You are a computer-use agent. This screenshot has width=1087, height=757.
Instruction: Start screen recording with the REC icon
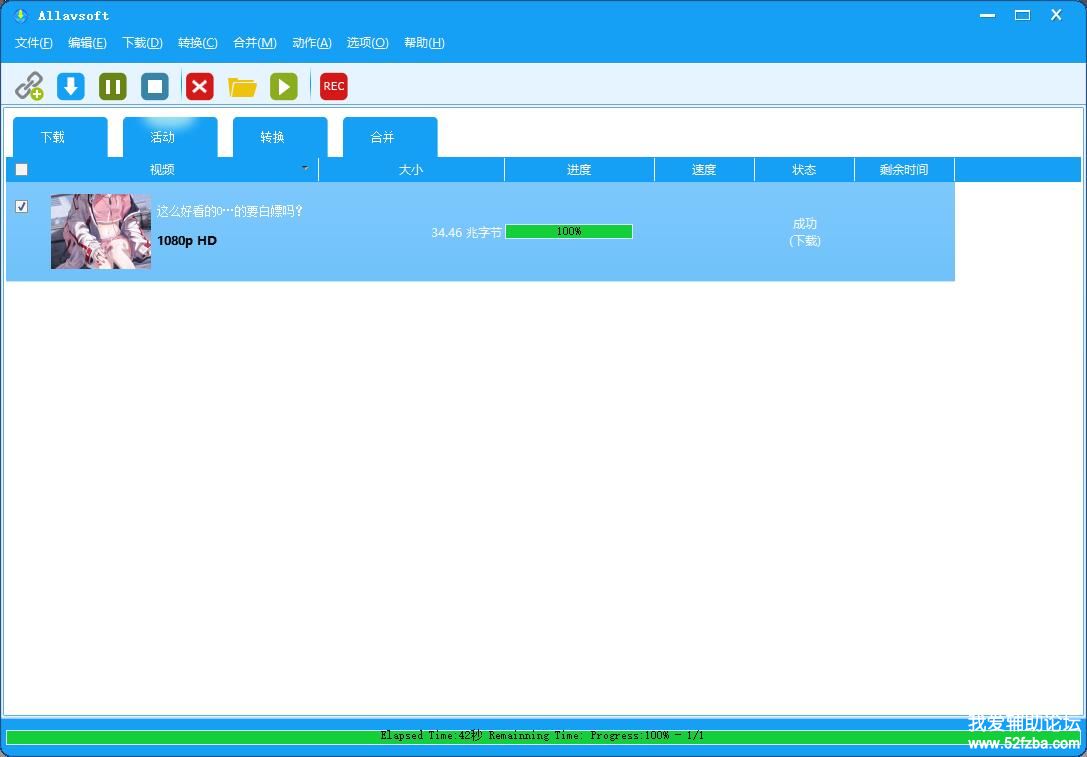(x=333, y=87)
